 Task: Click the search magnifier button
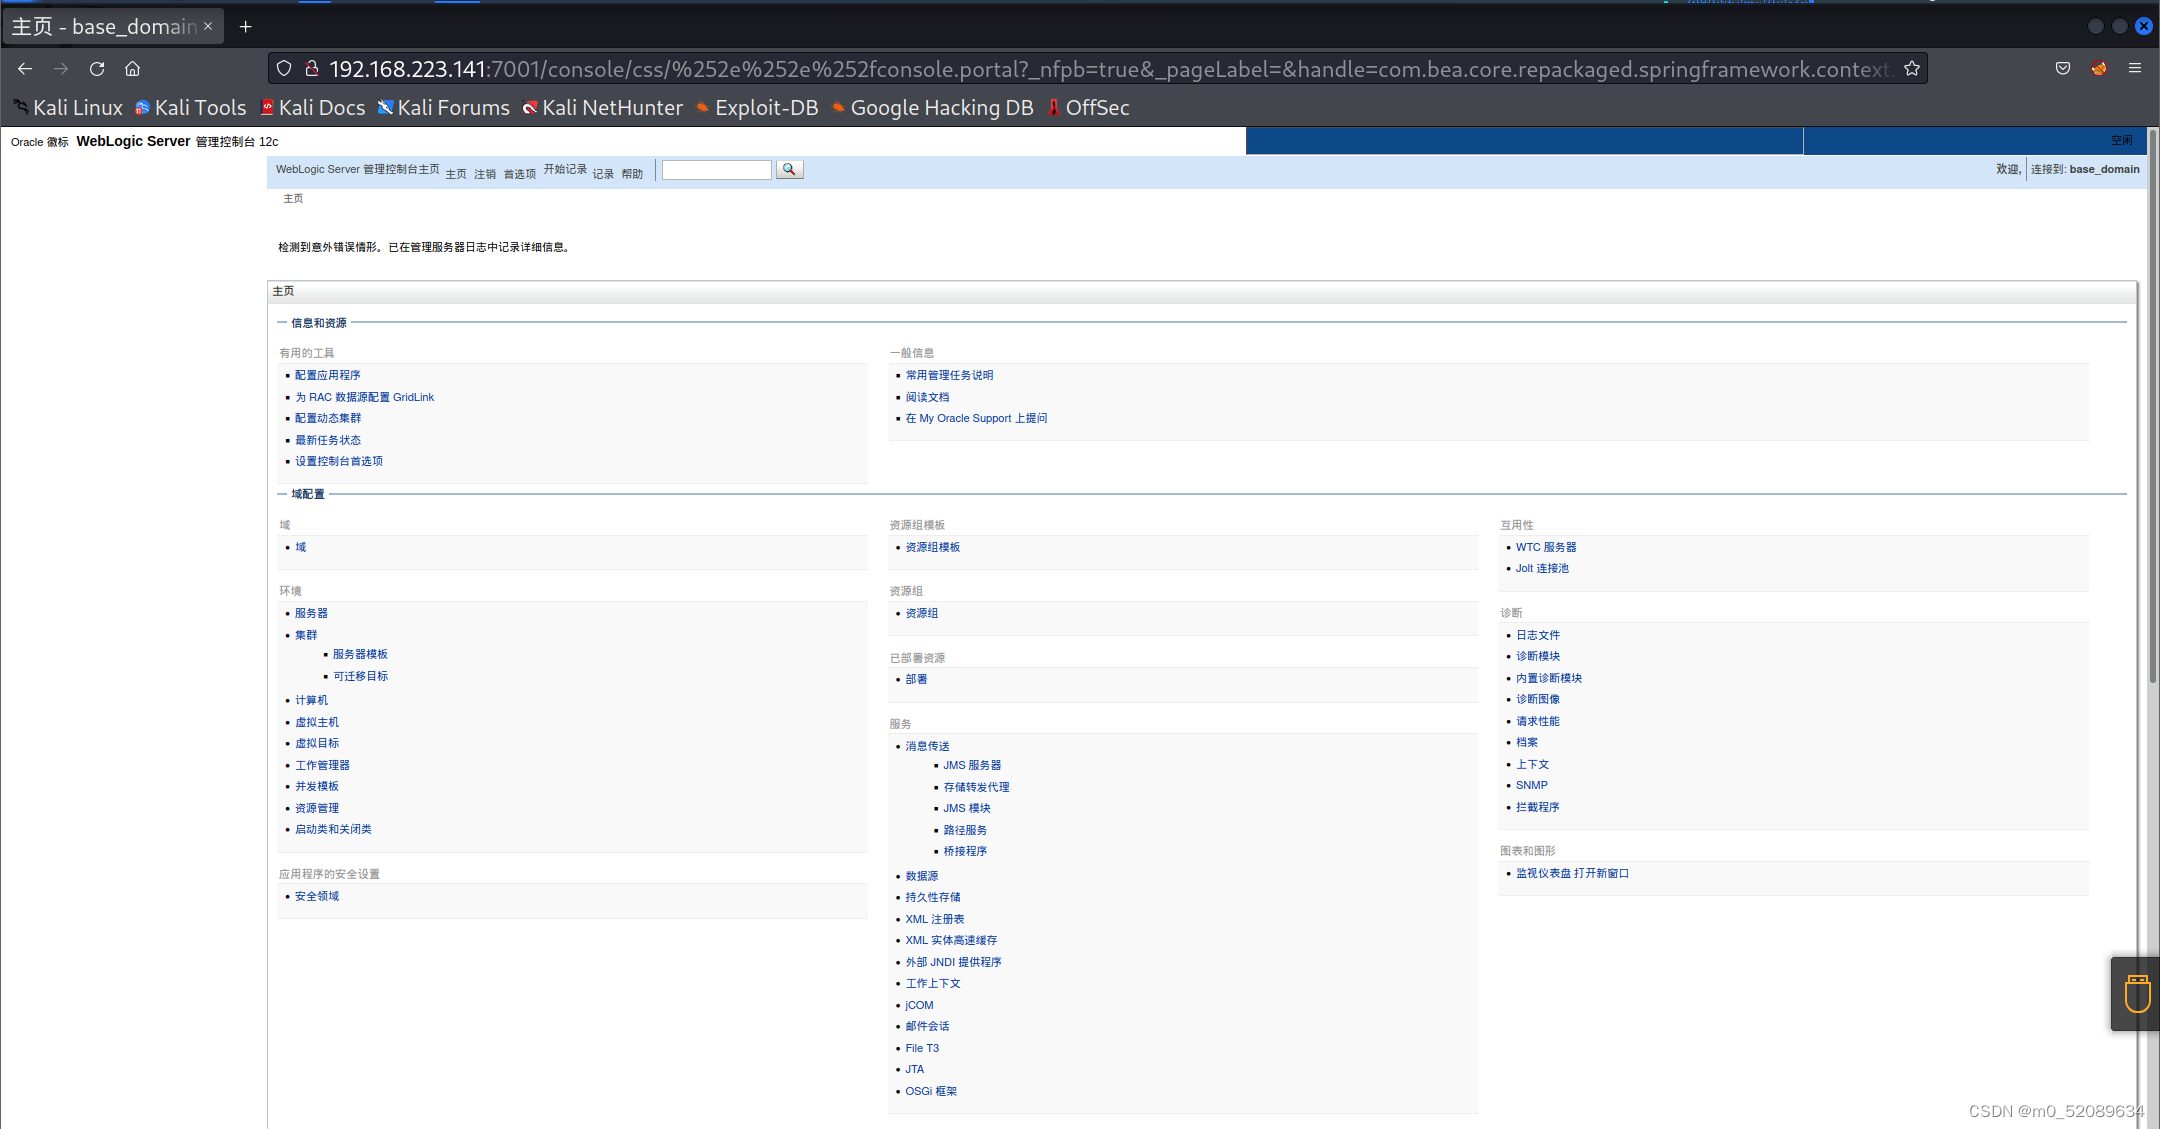789,170
